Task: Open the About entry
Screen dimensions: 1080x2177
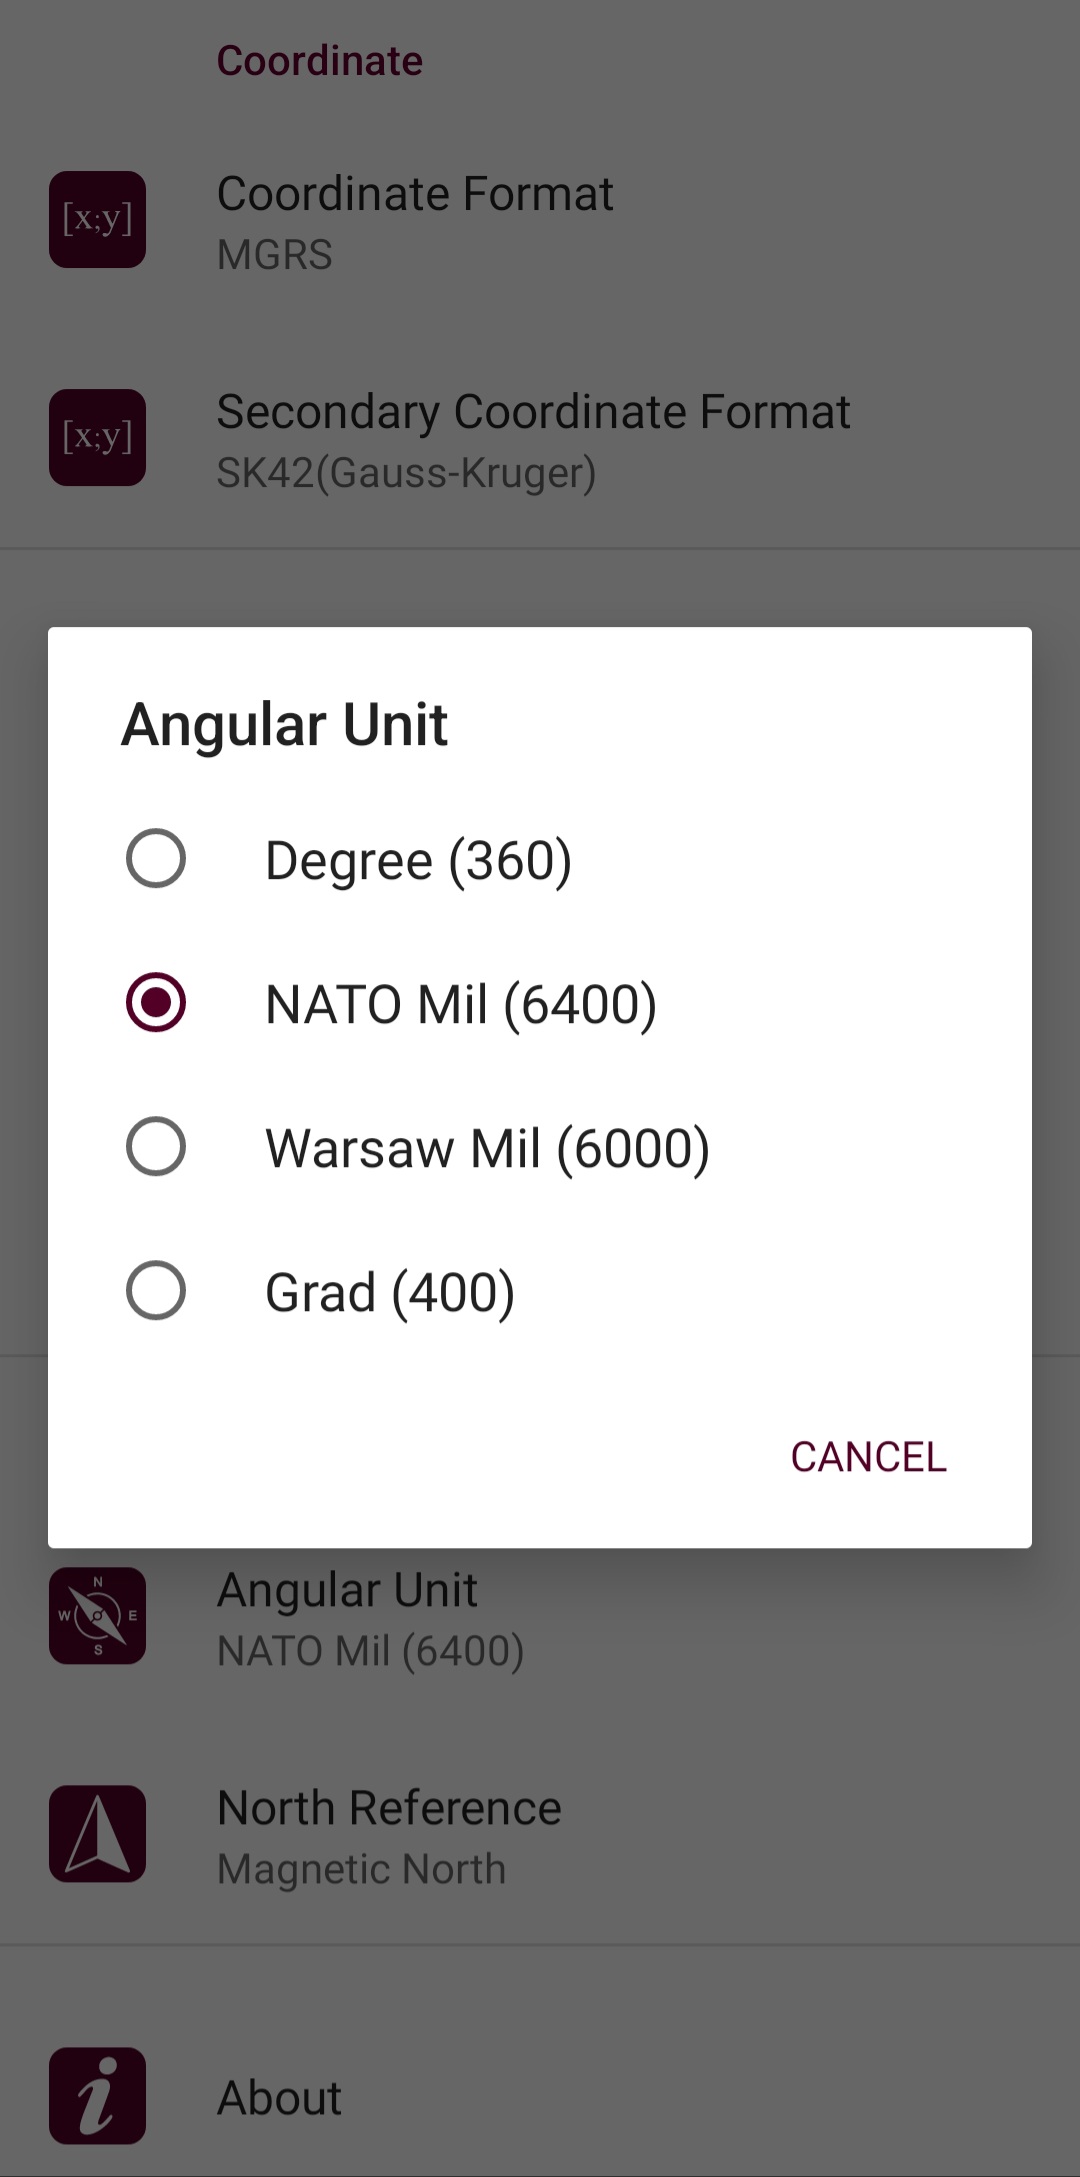Action: click(540, 2096)
